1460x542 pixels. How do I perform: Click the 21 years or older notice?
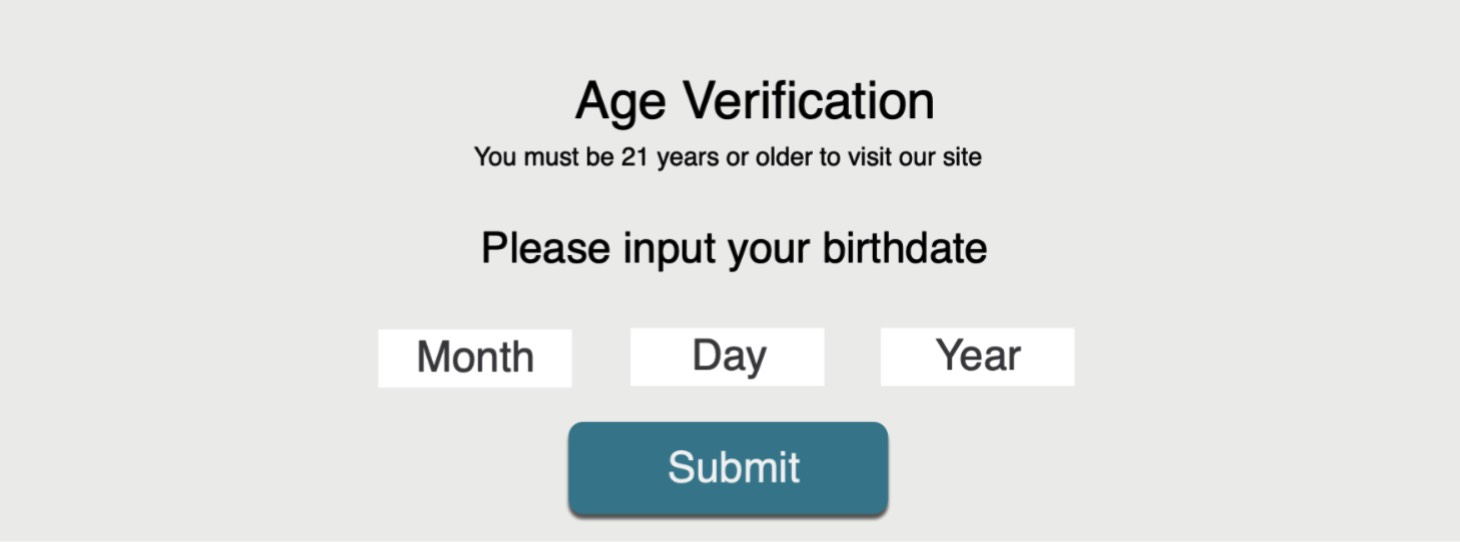[727, 157]
